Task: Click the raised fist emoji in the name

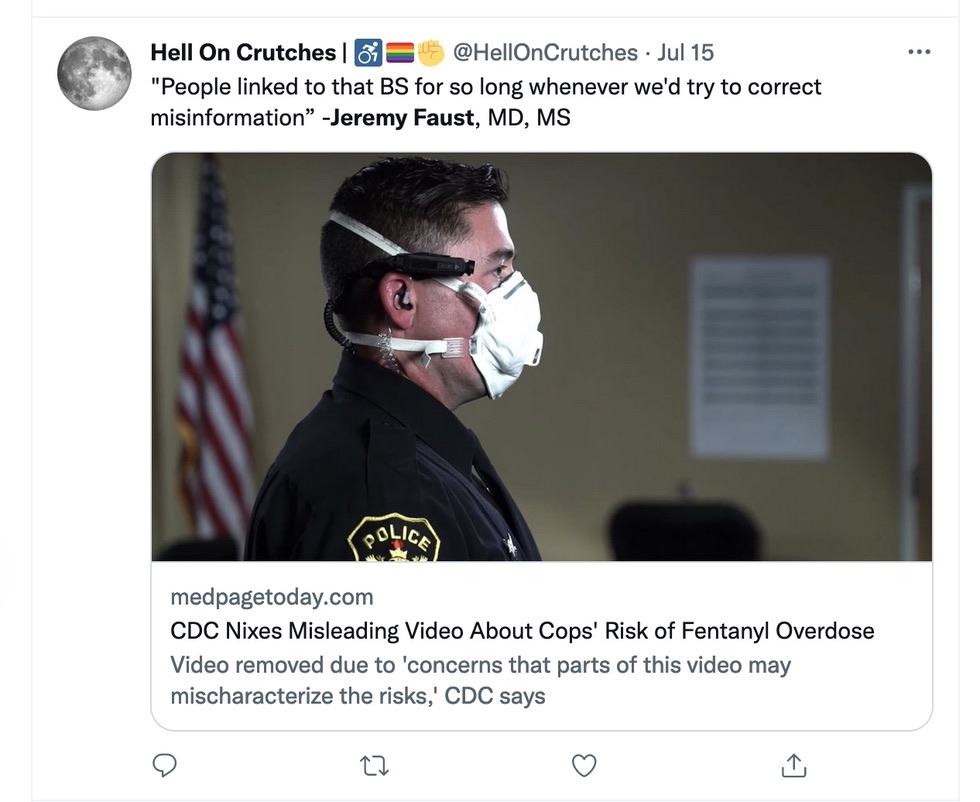Action: click(430, 52)
